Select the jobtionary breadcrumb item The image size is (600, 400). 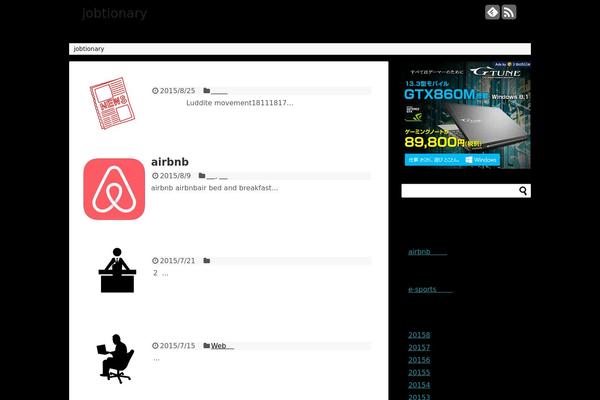(x=88, y=48)
